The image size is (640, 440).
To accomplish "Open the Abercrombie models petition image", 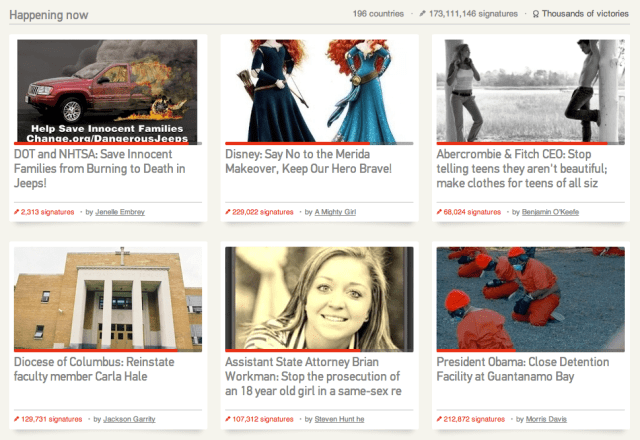I will [530, 91].
